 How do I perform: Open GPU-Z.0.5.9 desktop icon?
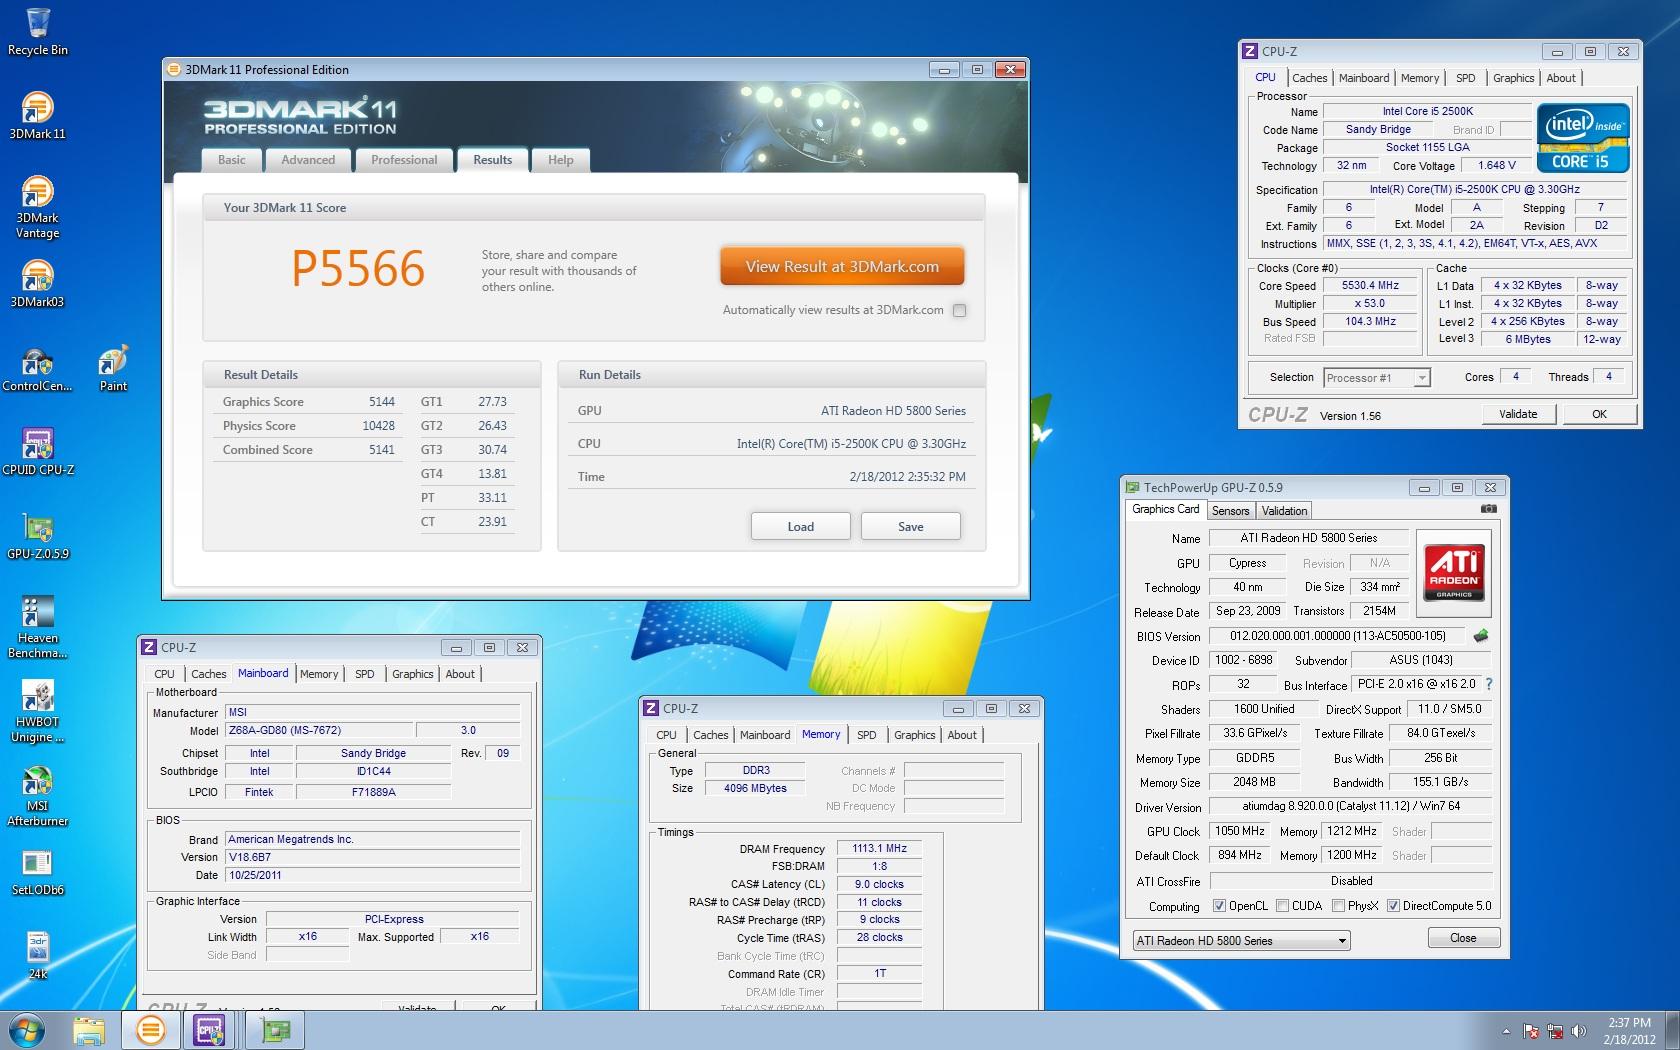(38, 535)
